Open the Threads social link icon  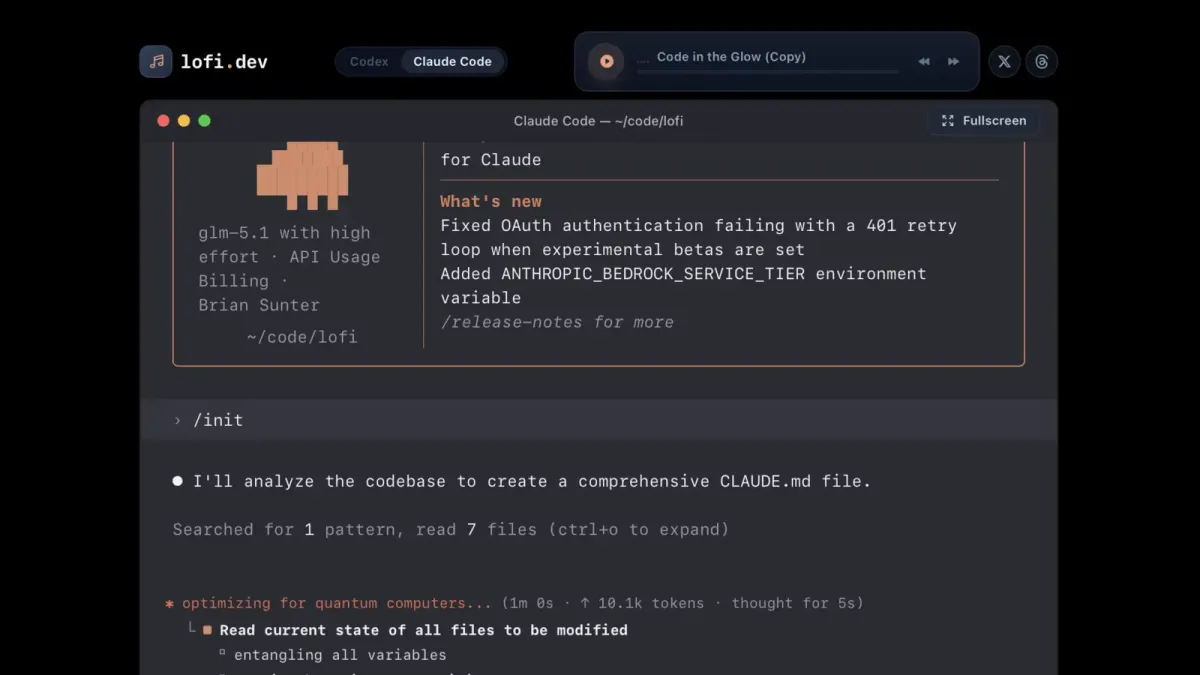pos(1042,61)
